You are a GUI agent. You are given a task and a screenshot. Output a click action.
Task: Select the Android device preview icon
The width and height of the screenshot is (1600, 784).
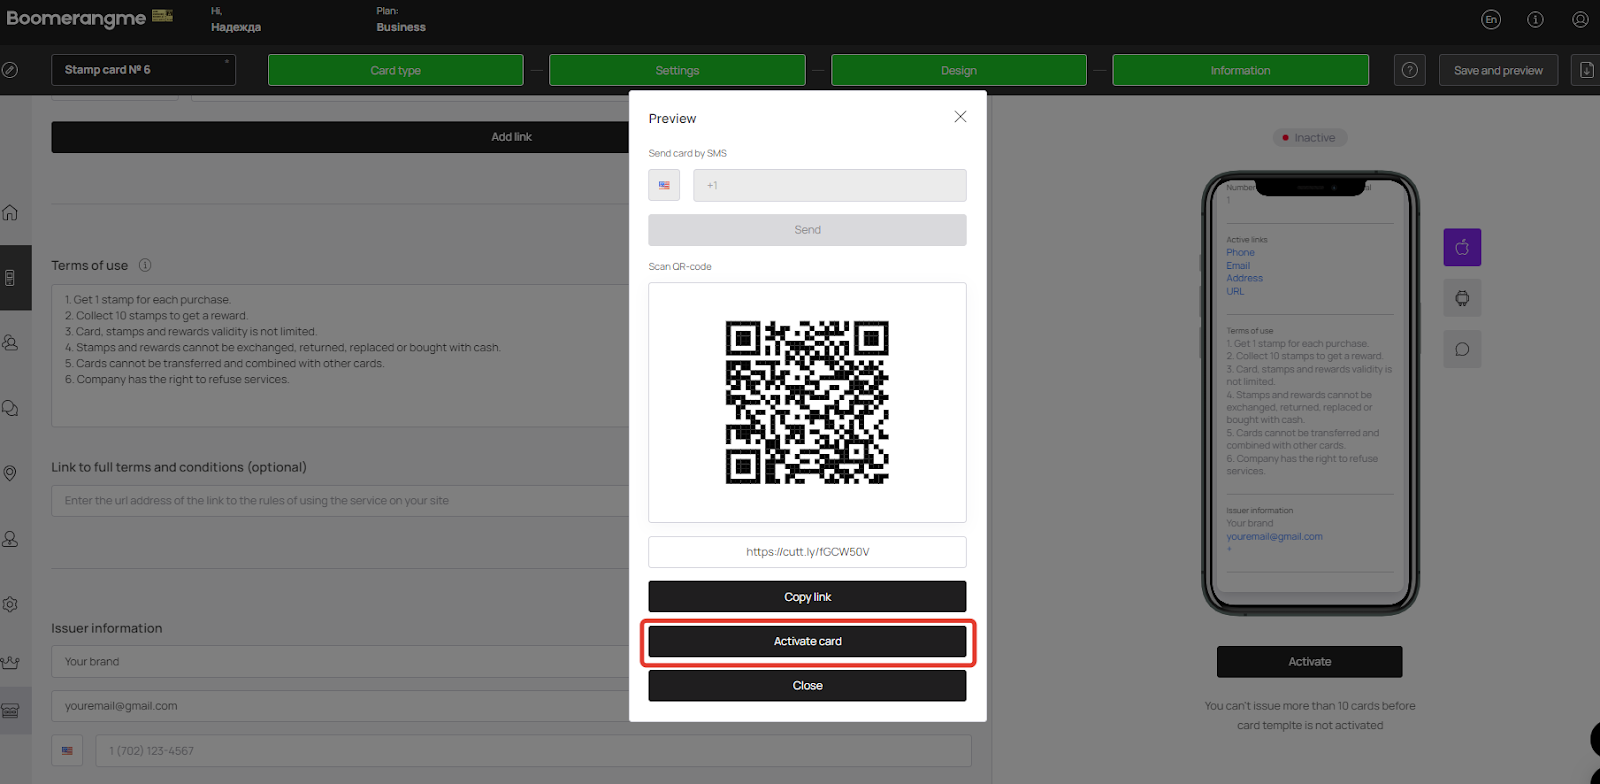(x=1462, y=298)
